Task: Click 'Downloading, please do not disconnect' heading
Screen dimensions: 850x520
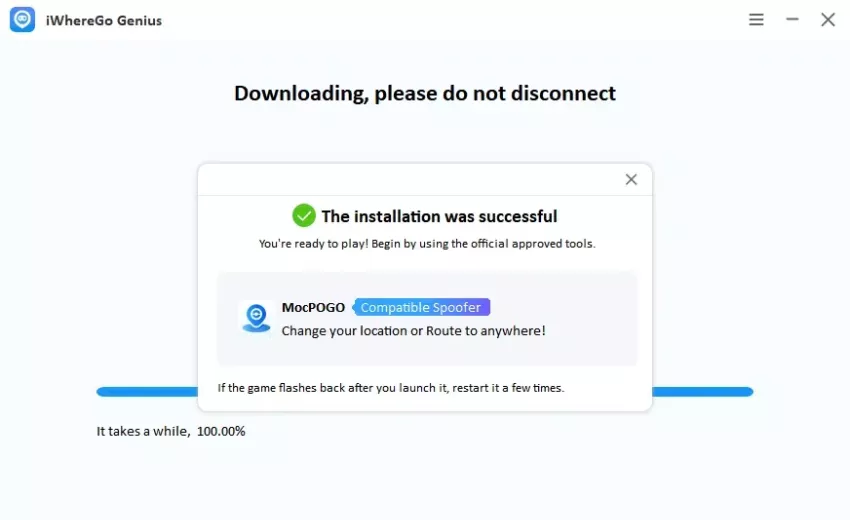Action: (425, 93)
